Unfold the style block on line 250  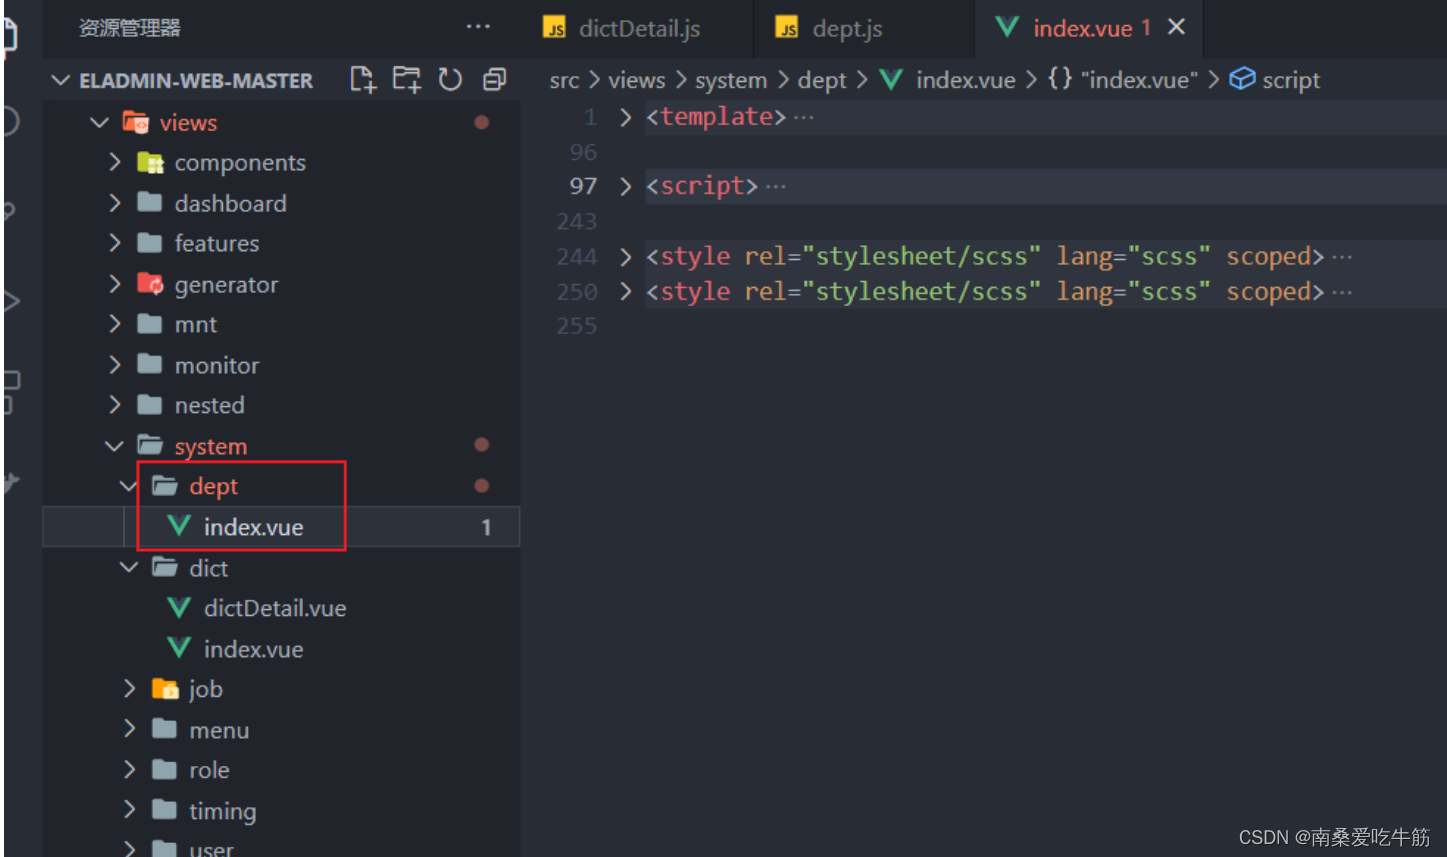click(x=625, y=292)
